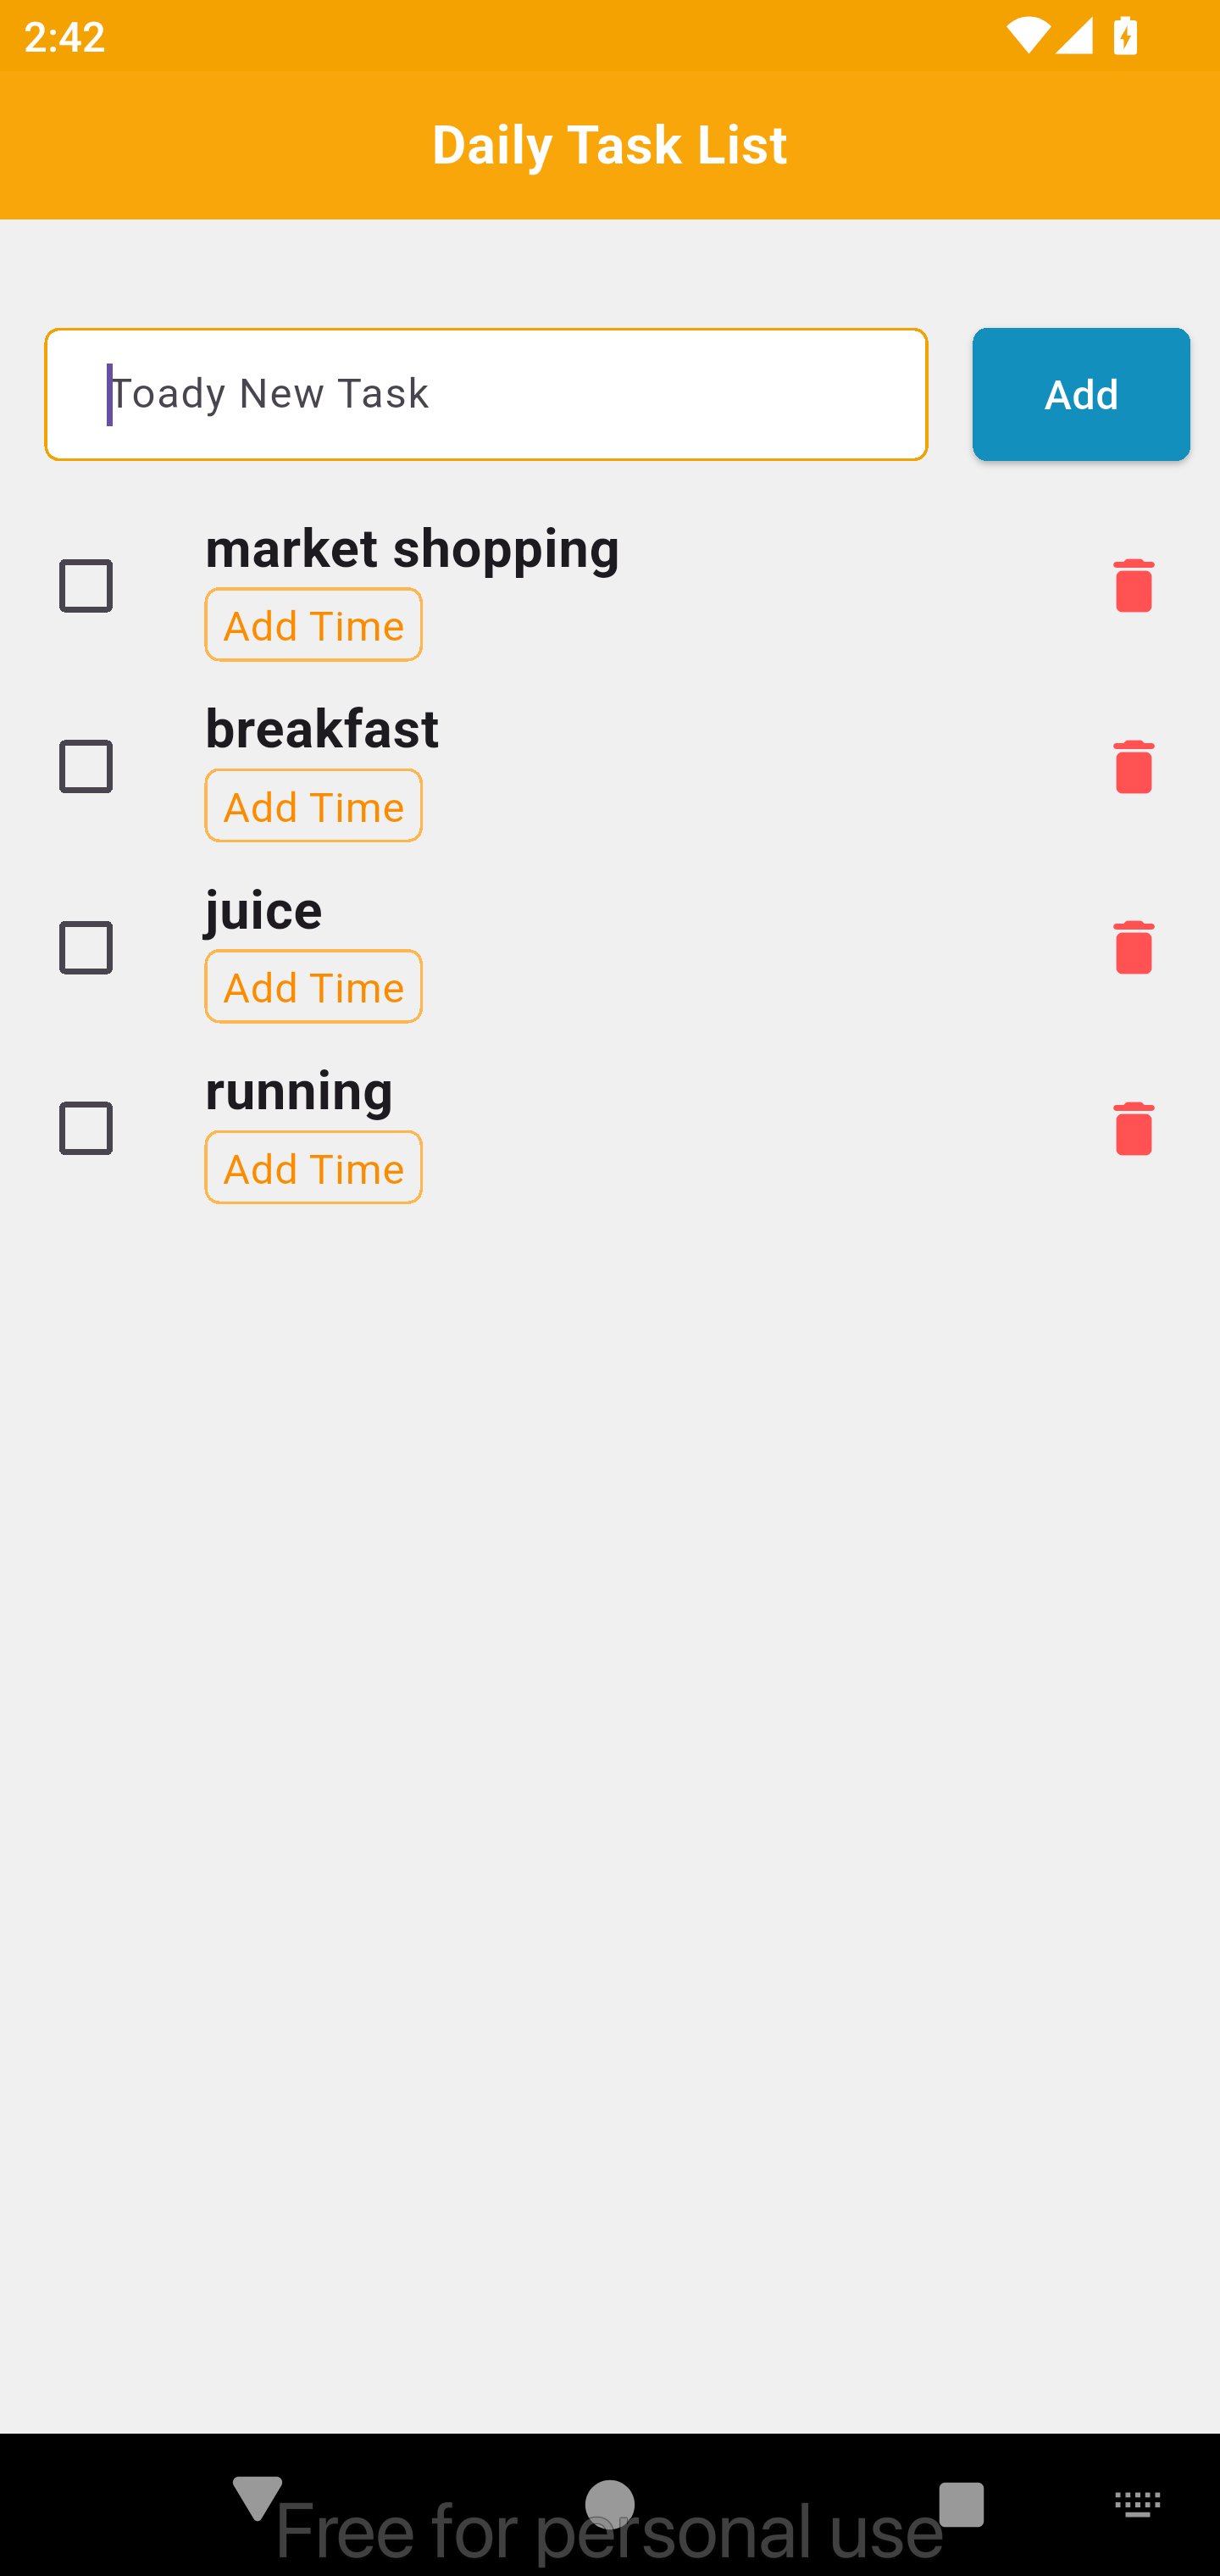Viewport: 1220px width, 2576px height.
Task: Open recent apps with the square icon
Action: click(x=962, y=2504)
